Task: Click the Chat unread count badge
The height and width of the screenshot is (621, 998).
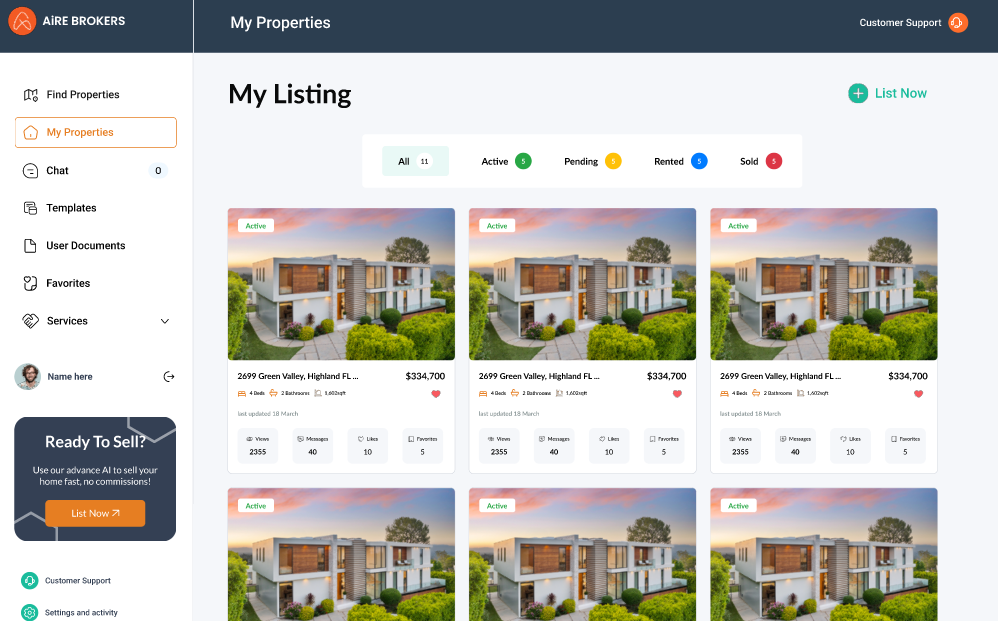Action: [x=158, y=171]
